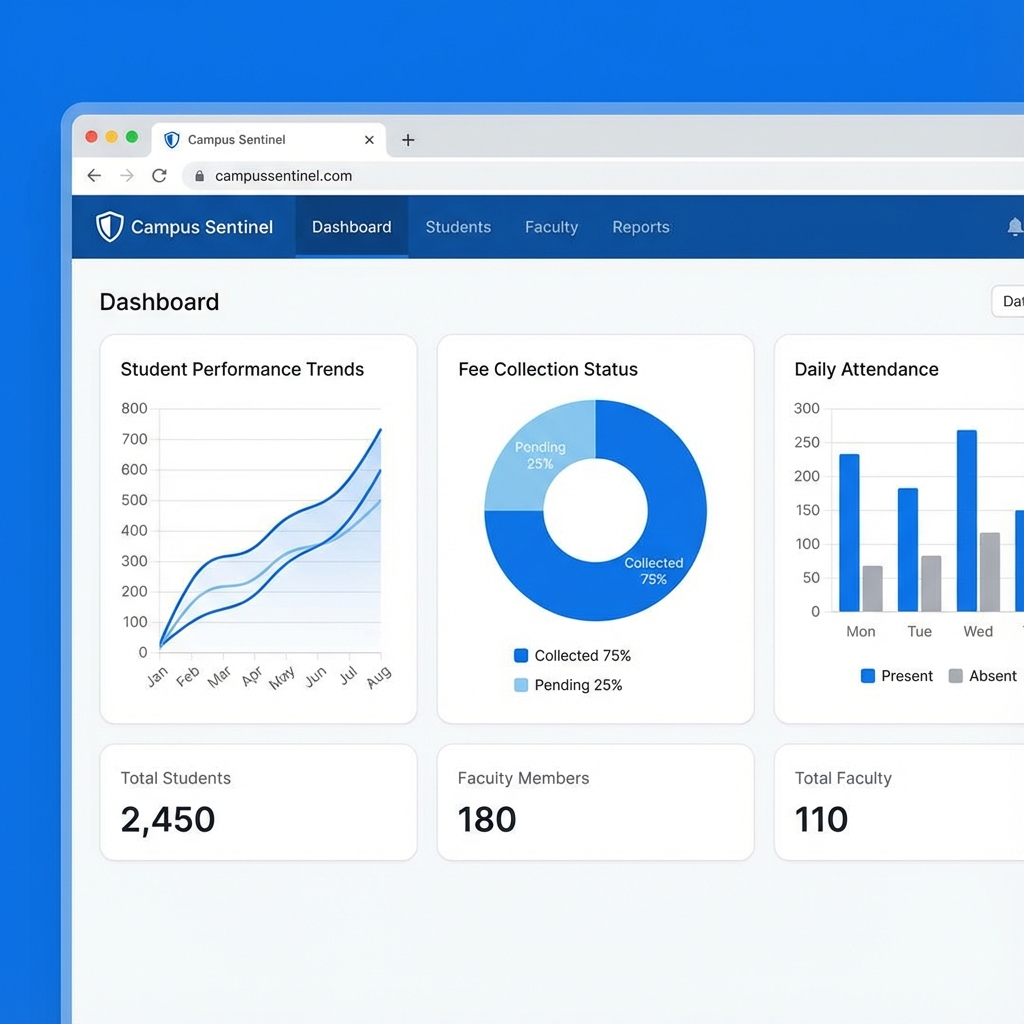Click the Campus Sentinel shield logo
The width and height of the screenshot is (1024, 1024).
pos(108,226)
